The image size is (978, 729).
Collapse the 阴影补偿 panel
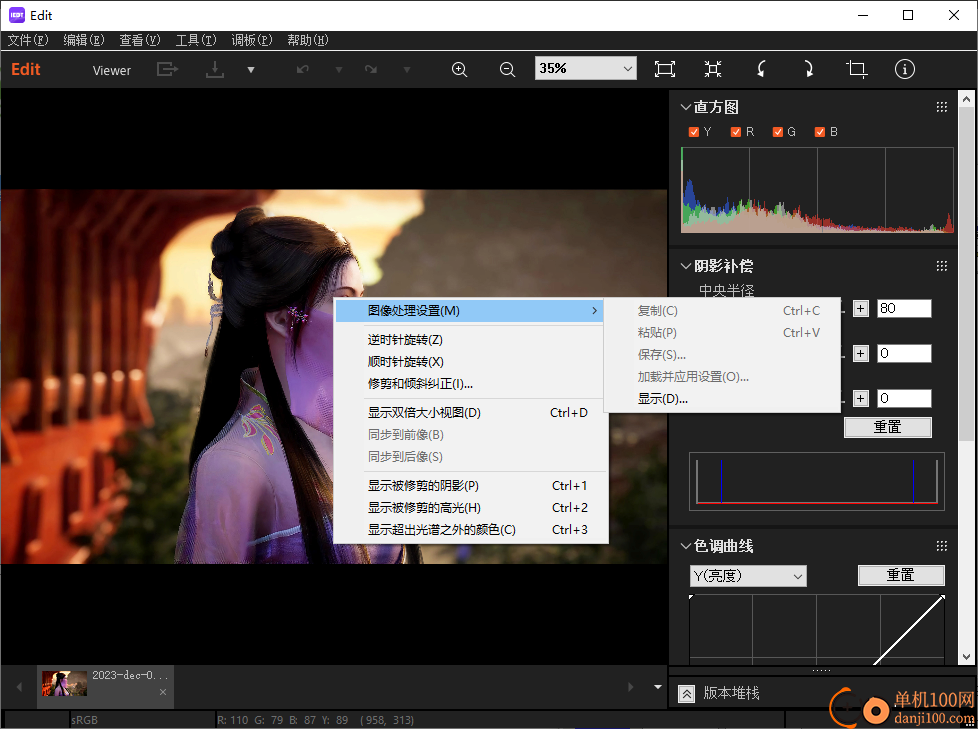pyautogui.click(x=685, y=266)
